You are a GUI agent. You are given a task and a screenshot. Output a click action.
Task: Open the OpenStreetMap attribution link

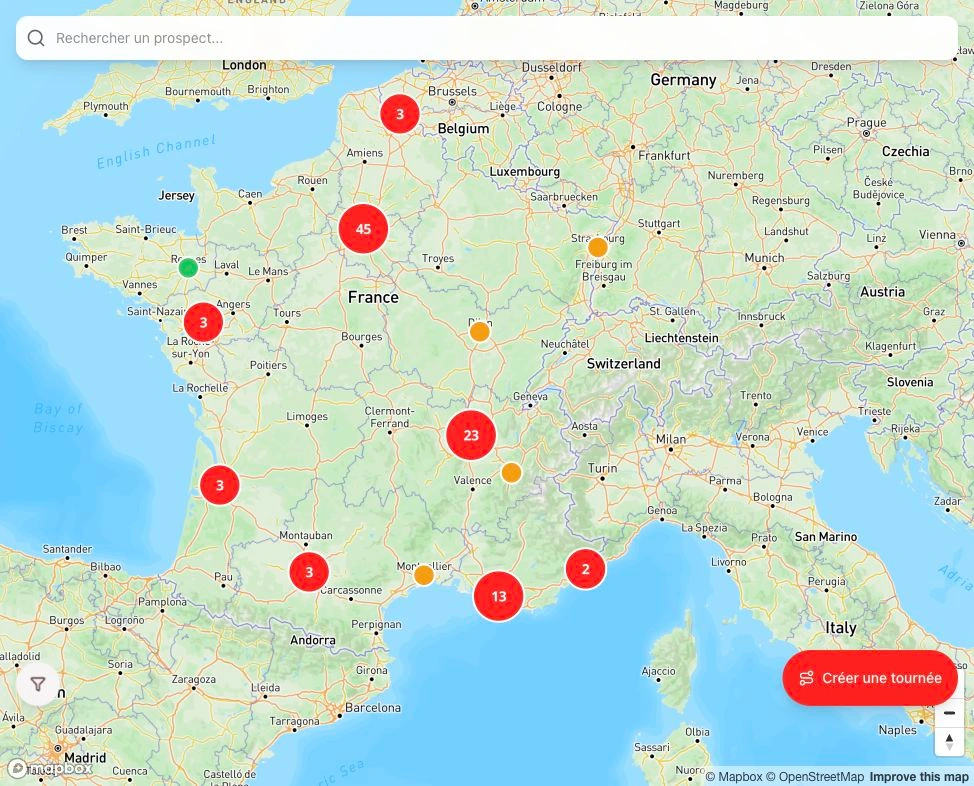814,777
